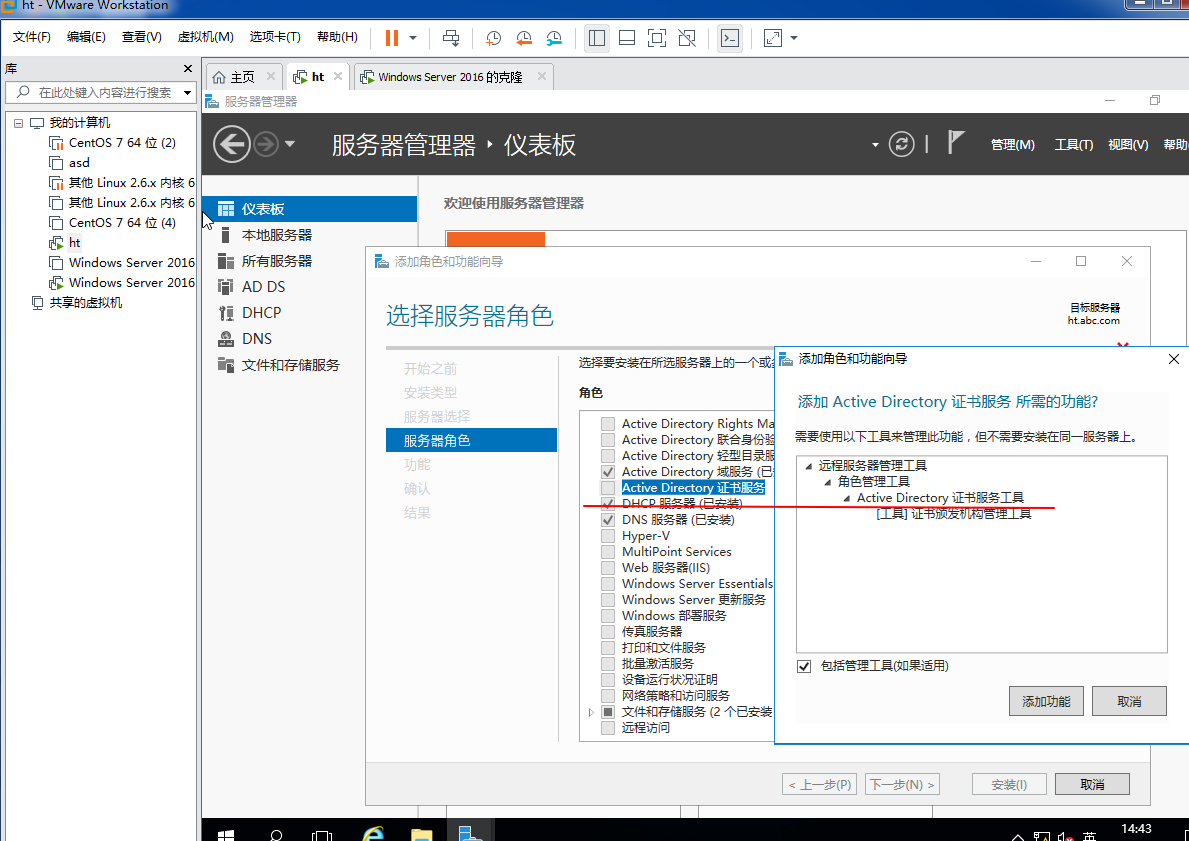The height and width of the screenshot is (841, 1189).
Task: Open the console view icon
Action: [x=729, y=38]
